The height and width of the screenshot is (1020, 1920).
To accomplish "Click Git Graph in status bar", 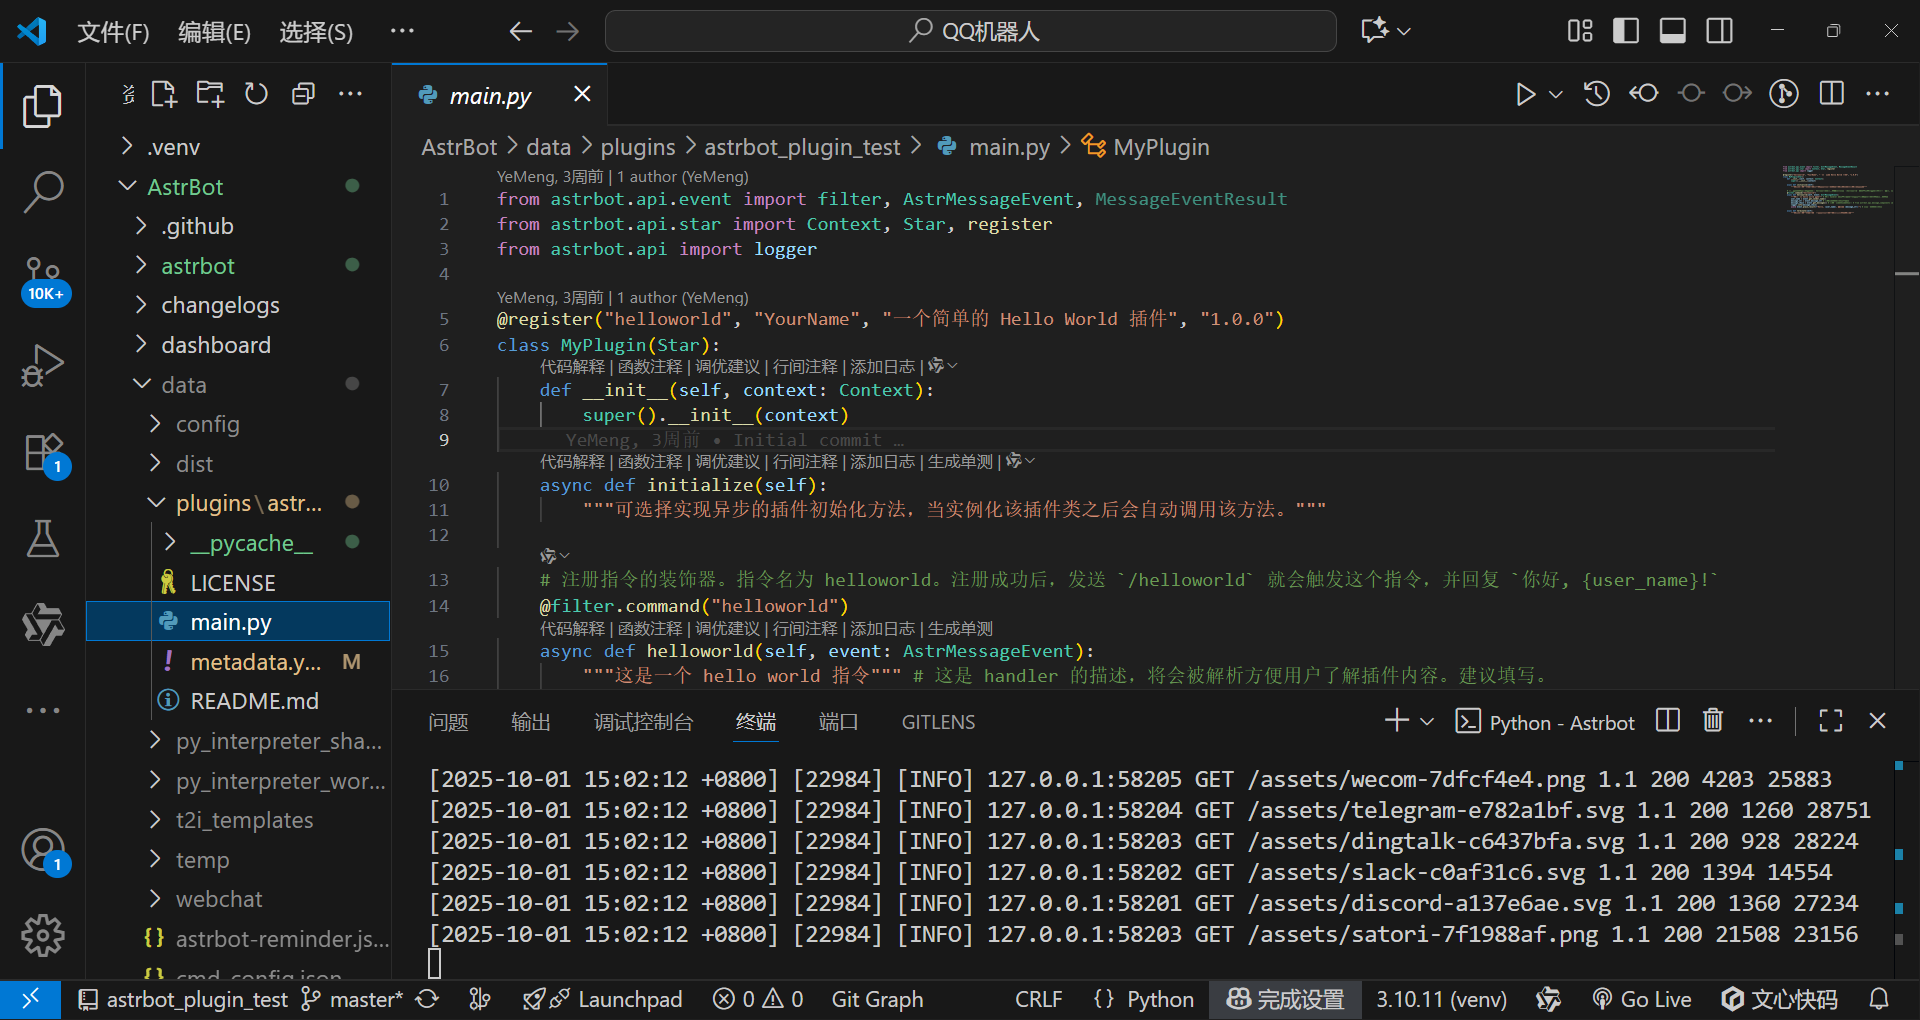I will (877, 999).
